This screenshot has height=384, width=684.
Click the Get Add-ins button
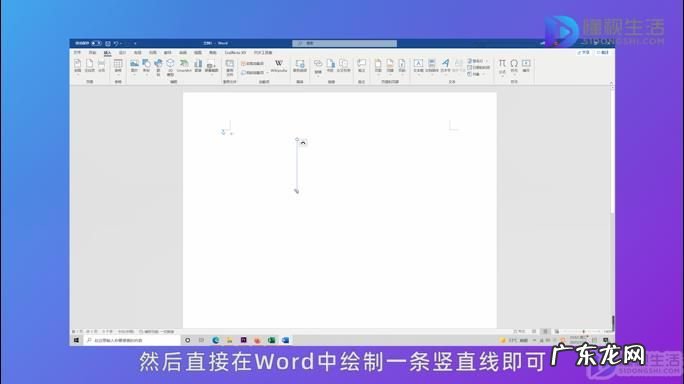[x=253, y=63]
